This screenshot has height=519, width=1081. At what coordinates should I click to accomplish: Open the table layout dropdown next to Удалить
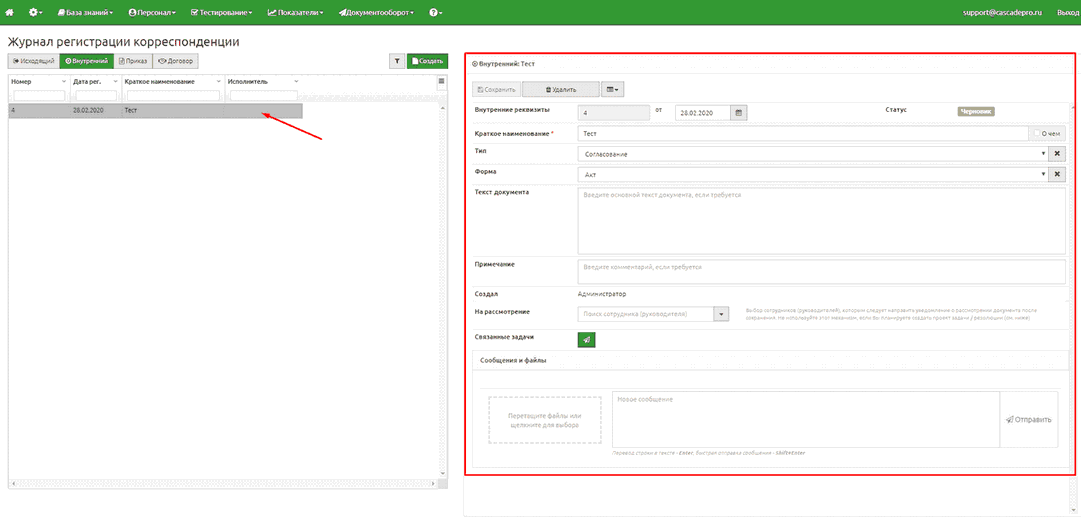(613, 90)
